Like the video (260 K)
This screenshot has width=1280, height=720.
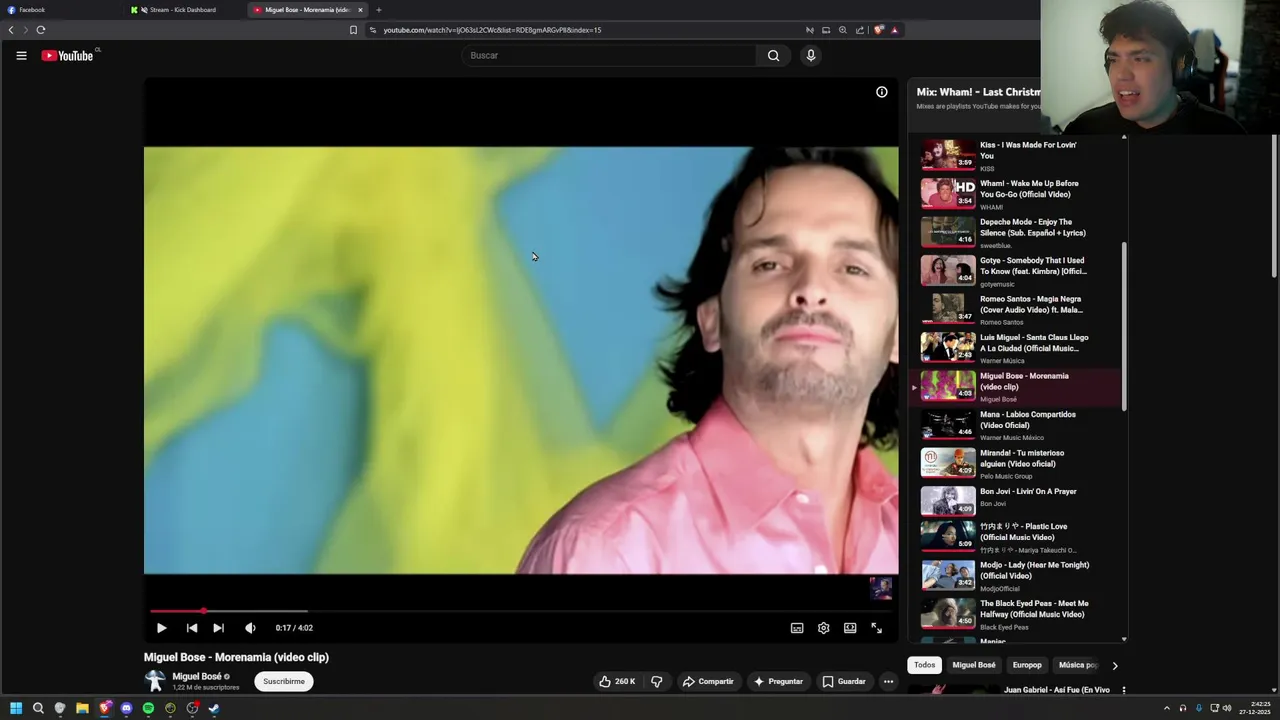(x=617, y=682)
